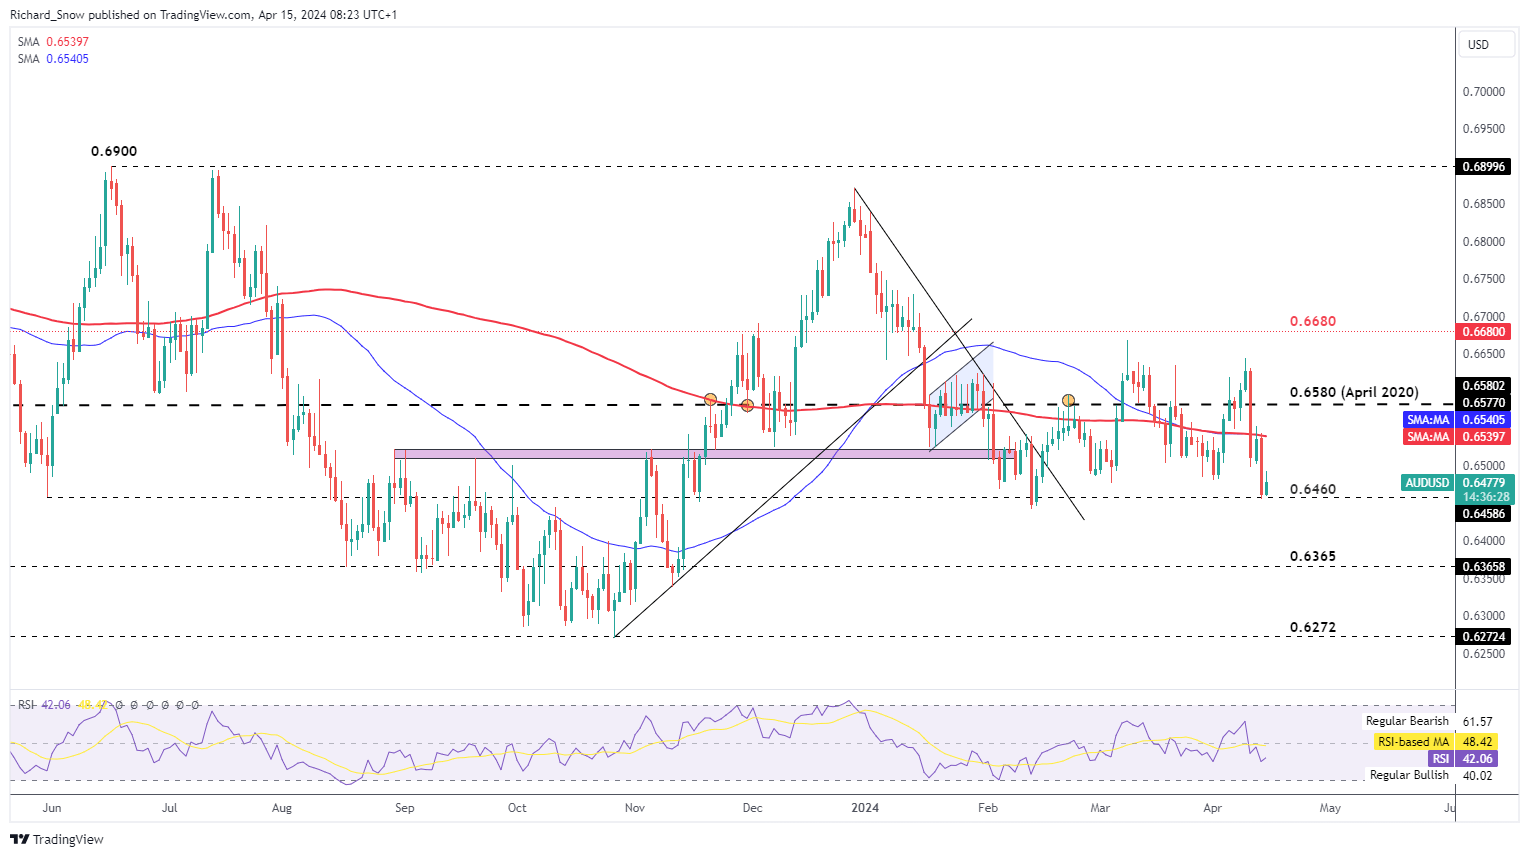
Task: Click Nov on the time axis
Action: pyautogui.click(x=634, y=807)
